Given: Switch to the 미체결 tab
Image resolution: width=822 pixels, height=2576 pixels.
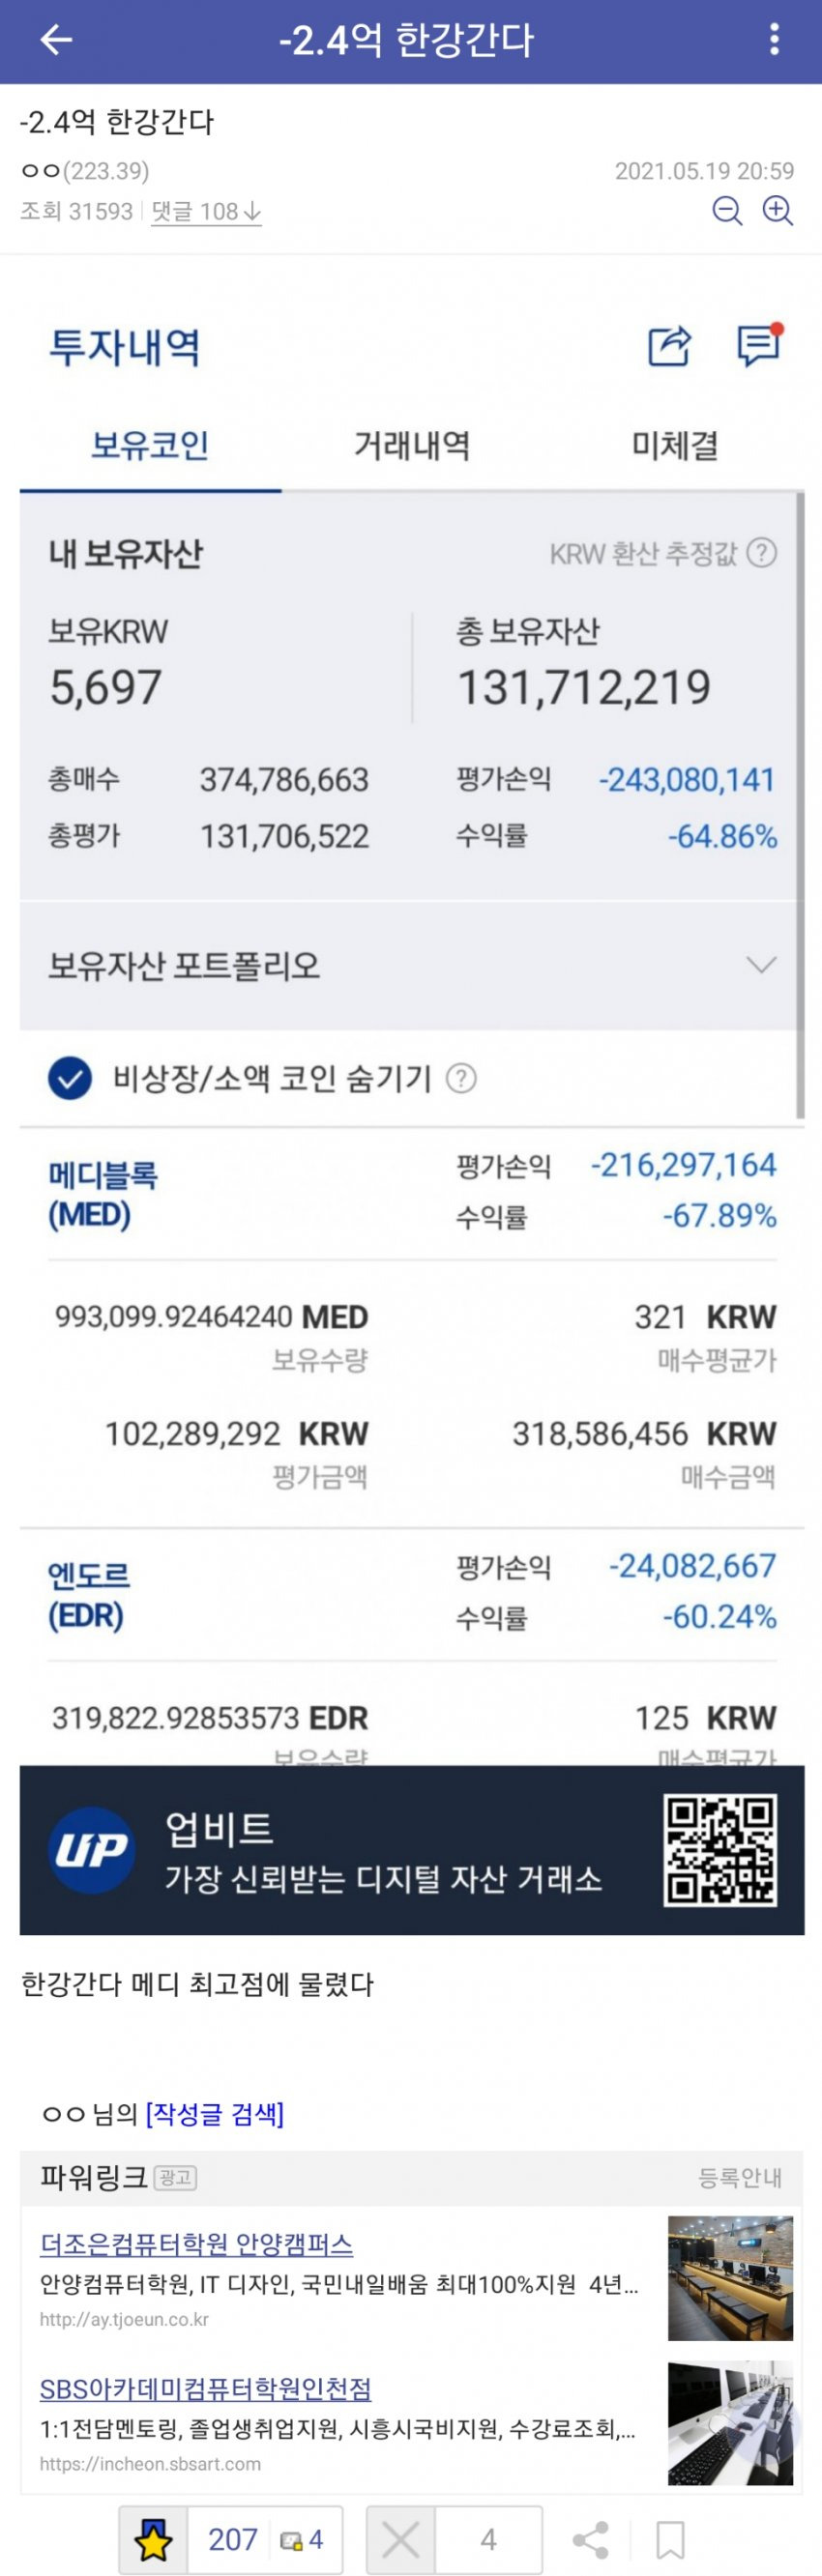Looking at the screenshot, I should click(x=675, y=445).
